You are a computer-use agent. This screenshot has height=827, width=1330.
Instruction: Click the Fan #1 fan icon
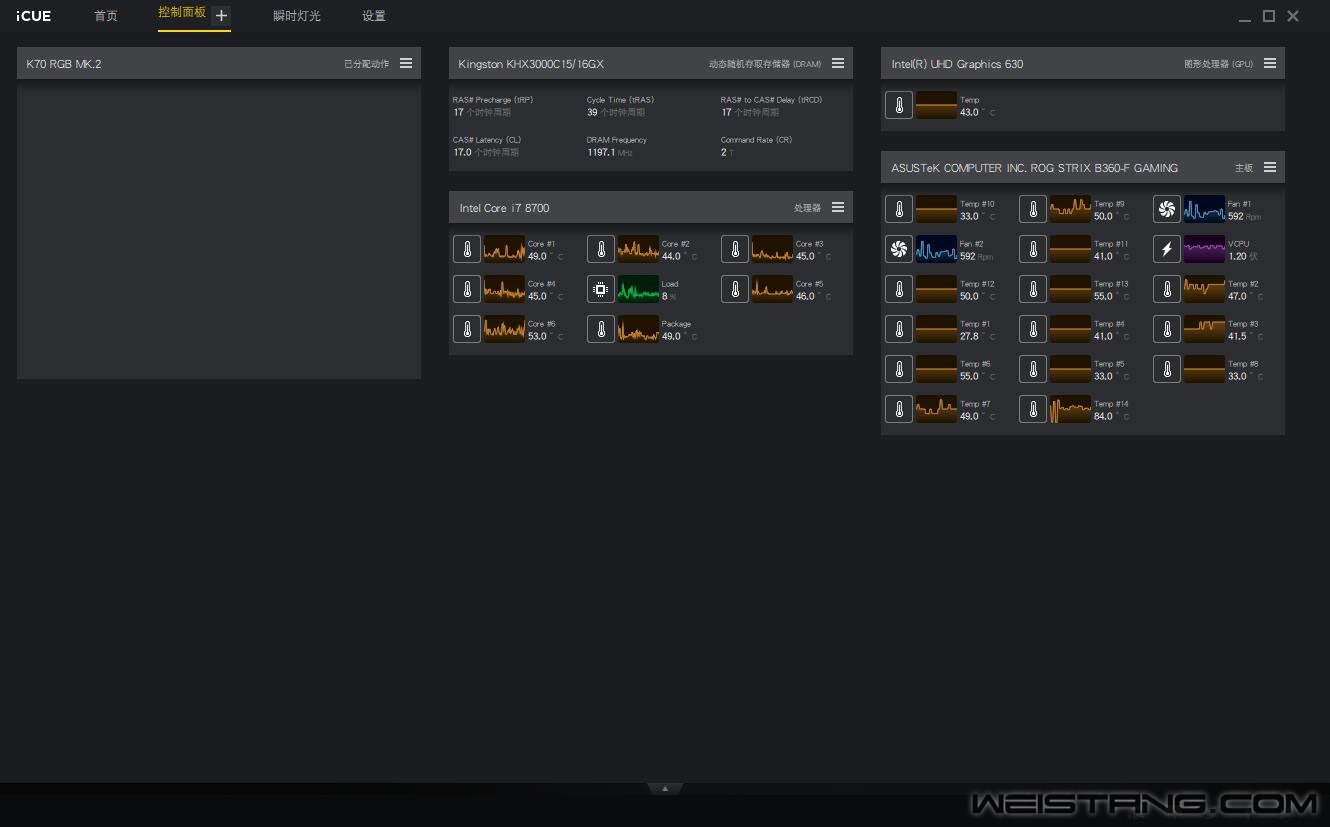(x=1167, y=209)
